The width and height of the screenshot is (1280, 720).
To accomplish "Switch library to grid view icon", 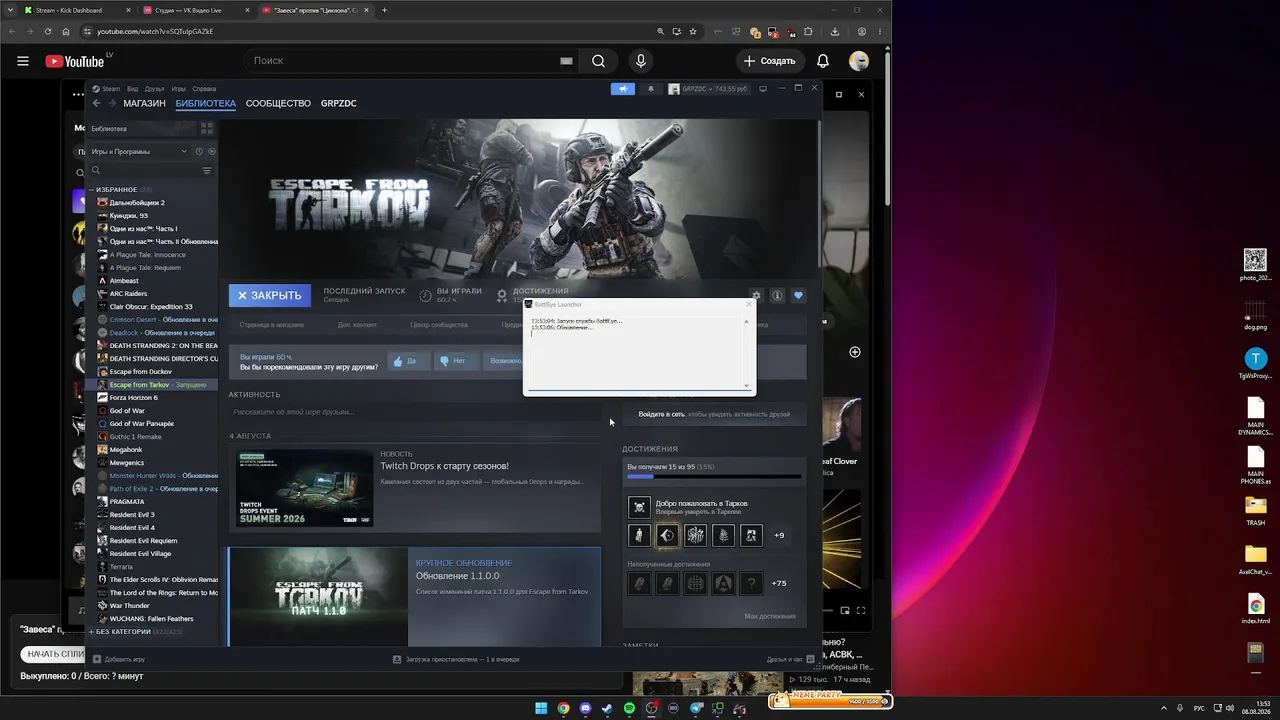I will [x=207, y=129].
